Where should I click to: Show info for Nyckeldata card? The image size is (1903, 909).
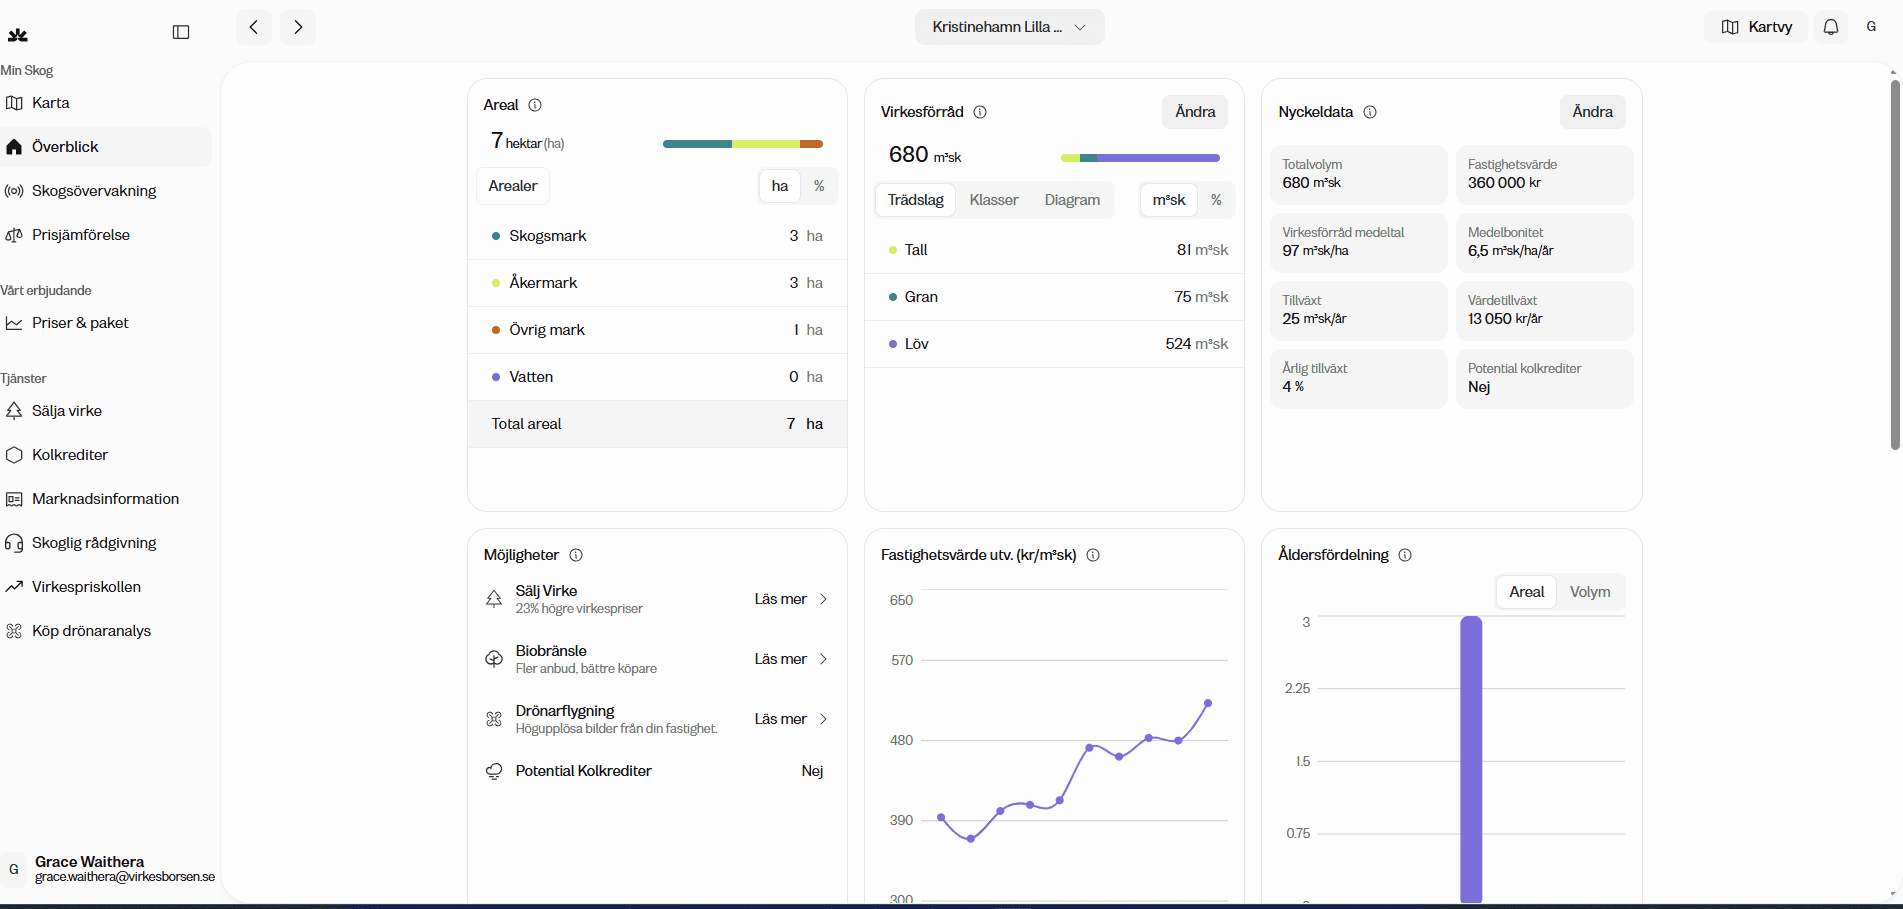point(1370,112)
